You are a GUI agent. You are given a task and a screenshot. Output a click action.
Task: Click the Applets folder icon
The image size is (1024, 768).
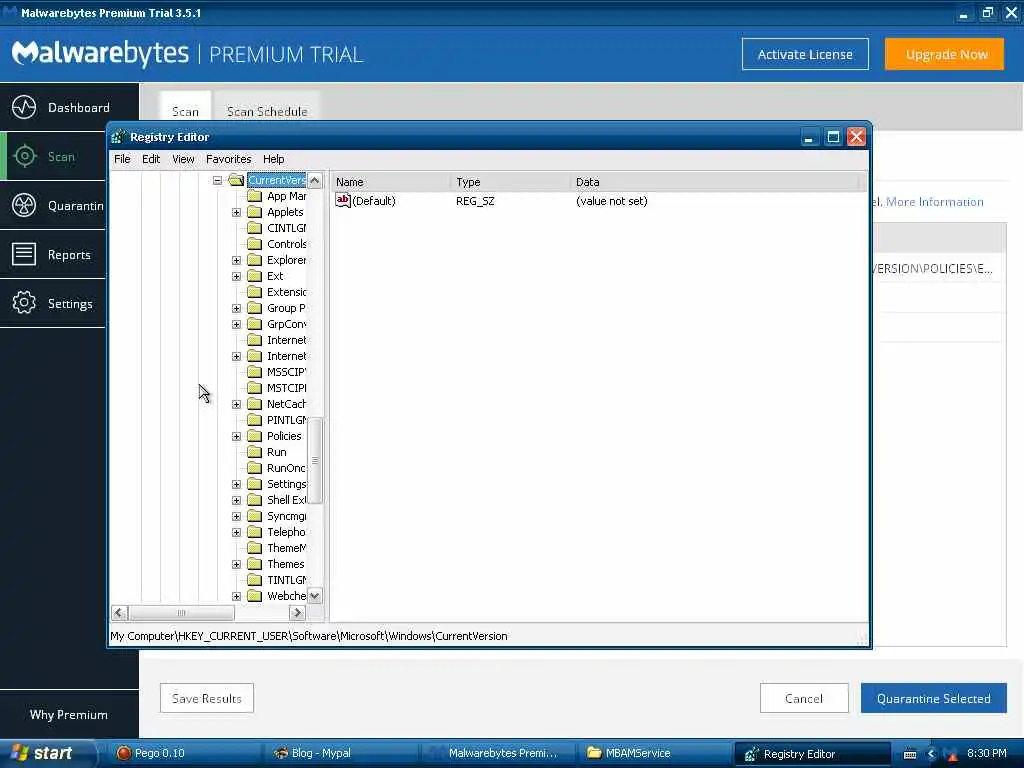(x=255, y=212)
